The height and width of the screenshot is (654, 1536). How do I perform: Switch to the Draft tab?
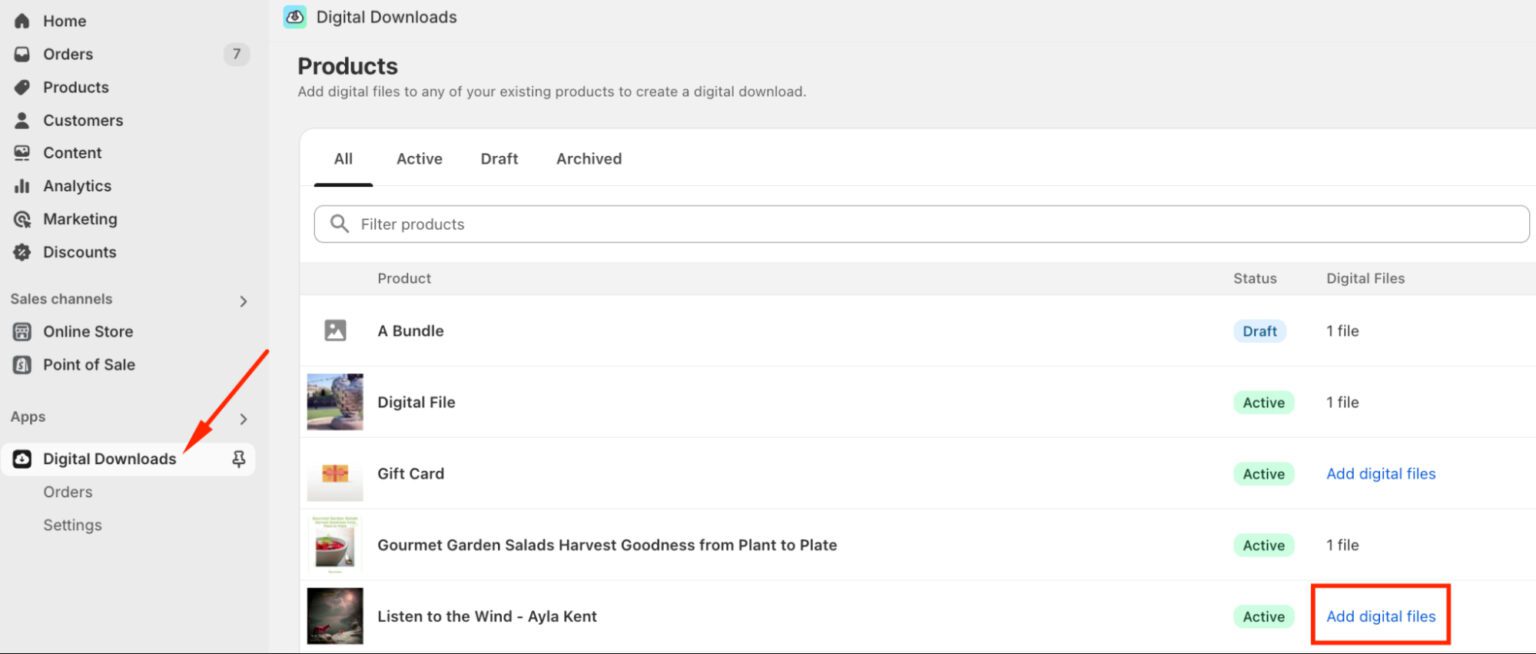tap(499, 159)
